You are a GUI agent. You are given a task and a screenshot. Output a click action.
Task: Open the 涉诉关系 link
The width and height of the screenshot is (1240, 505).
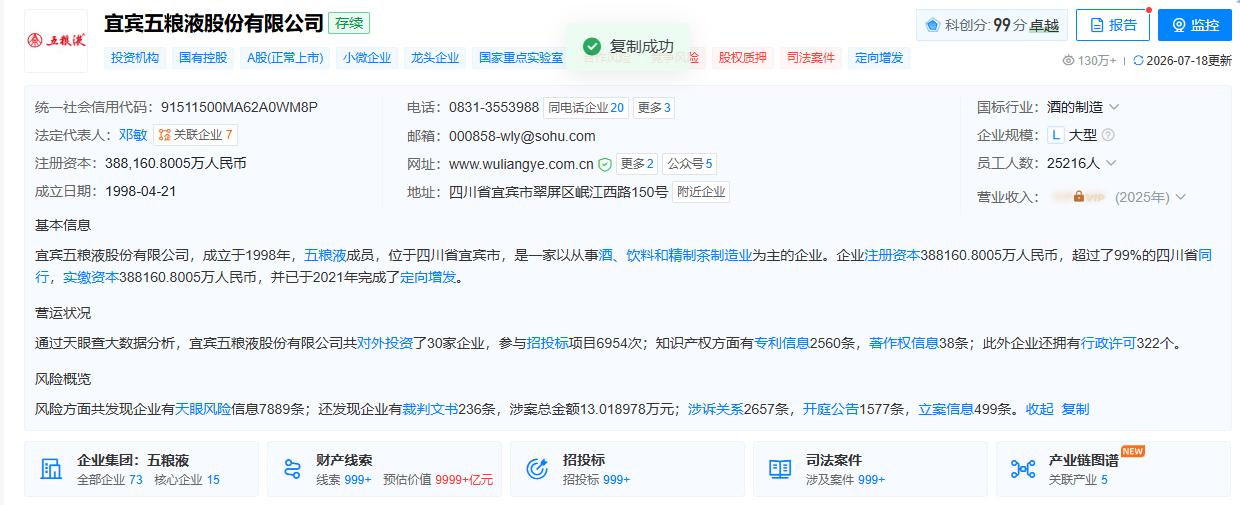[x=715, y=409]
